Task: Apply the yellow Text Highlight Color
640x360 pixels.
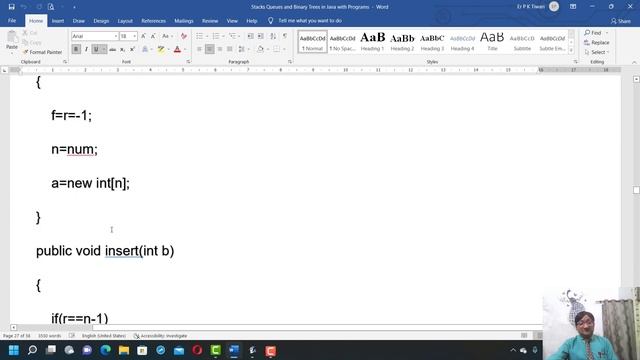Action: tap(161, 49)
